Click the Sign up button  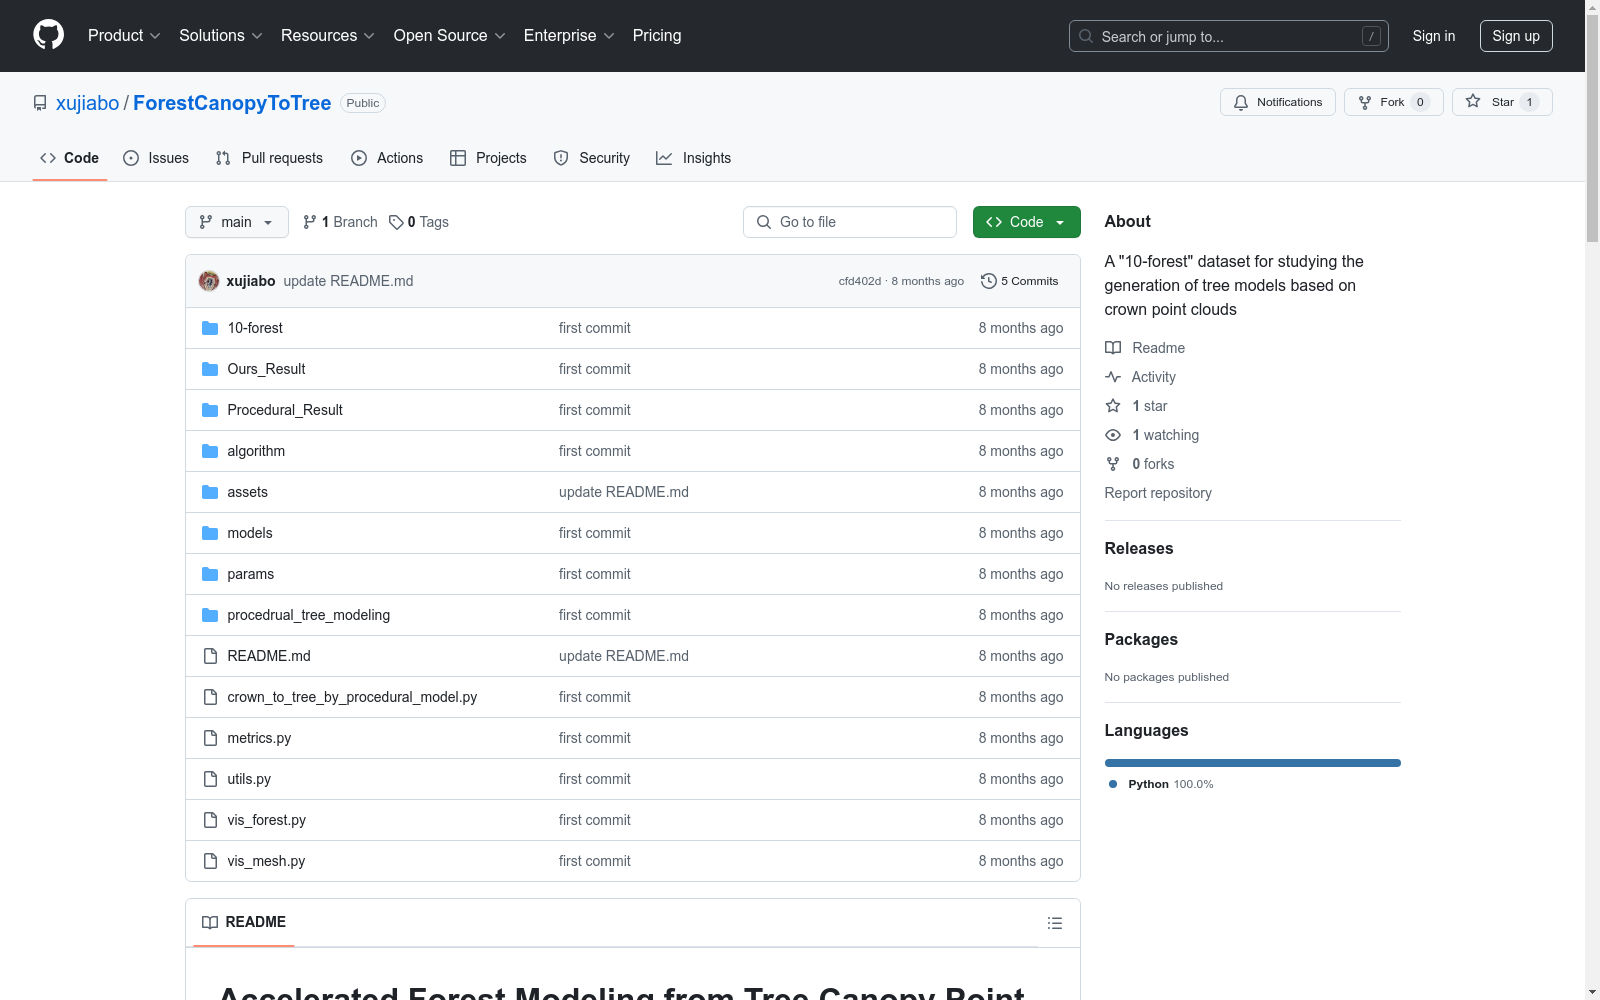click(1516, 36)
